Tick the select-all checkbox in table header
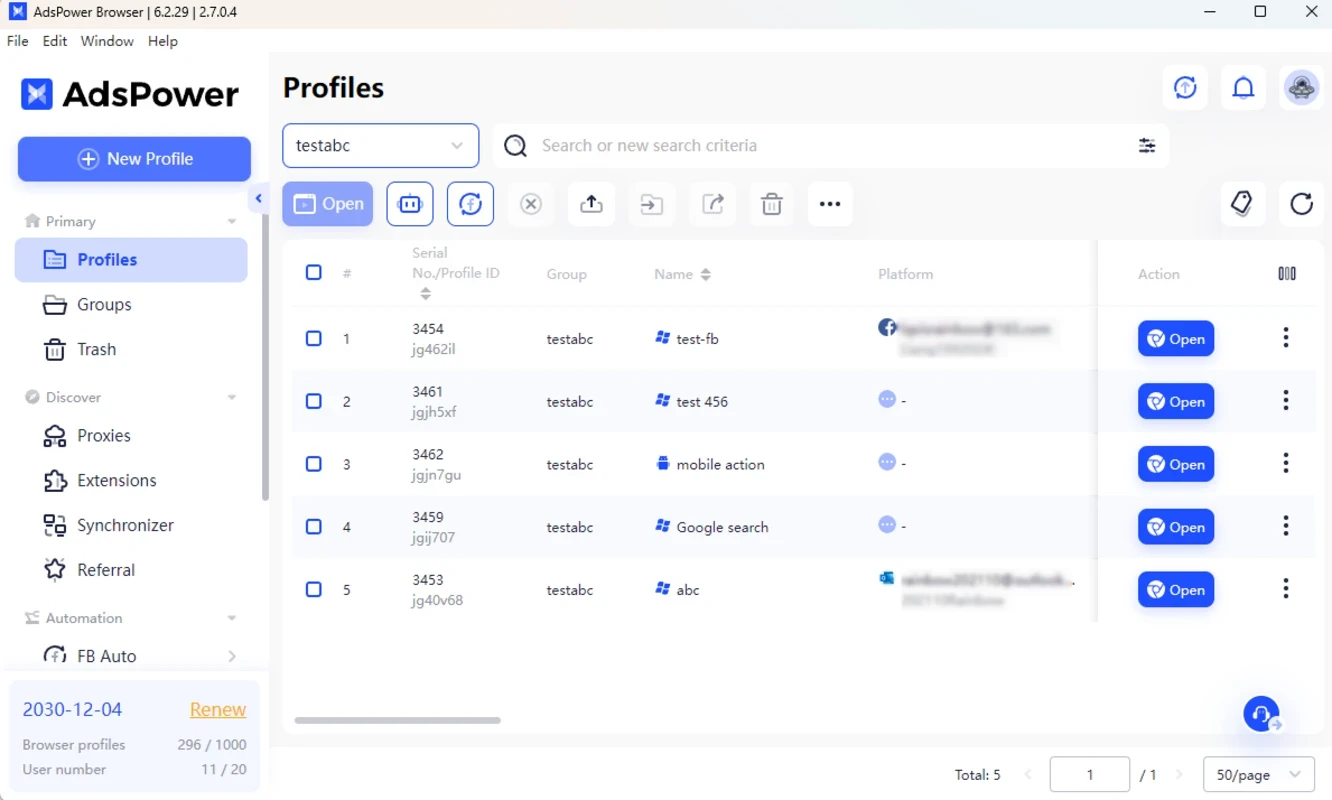The image size is (1332, 800). (313, 272)
